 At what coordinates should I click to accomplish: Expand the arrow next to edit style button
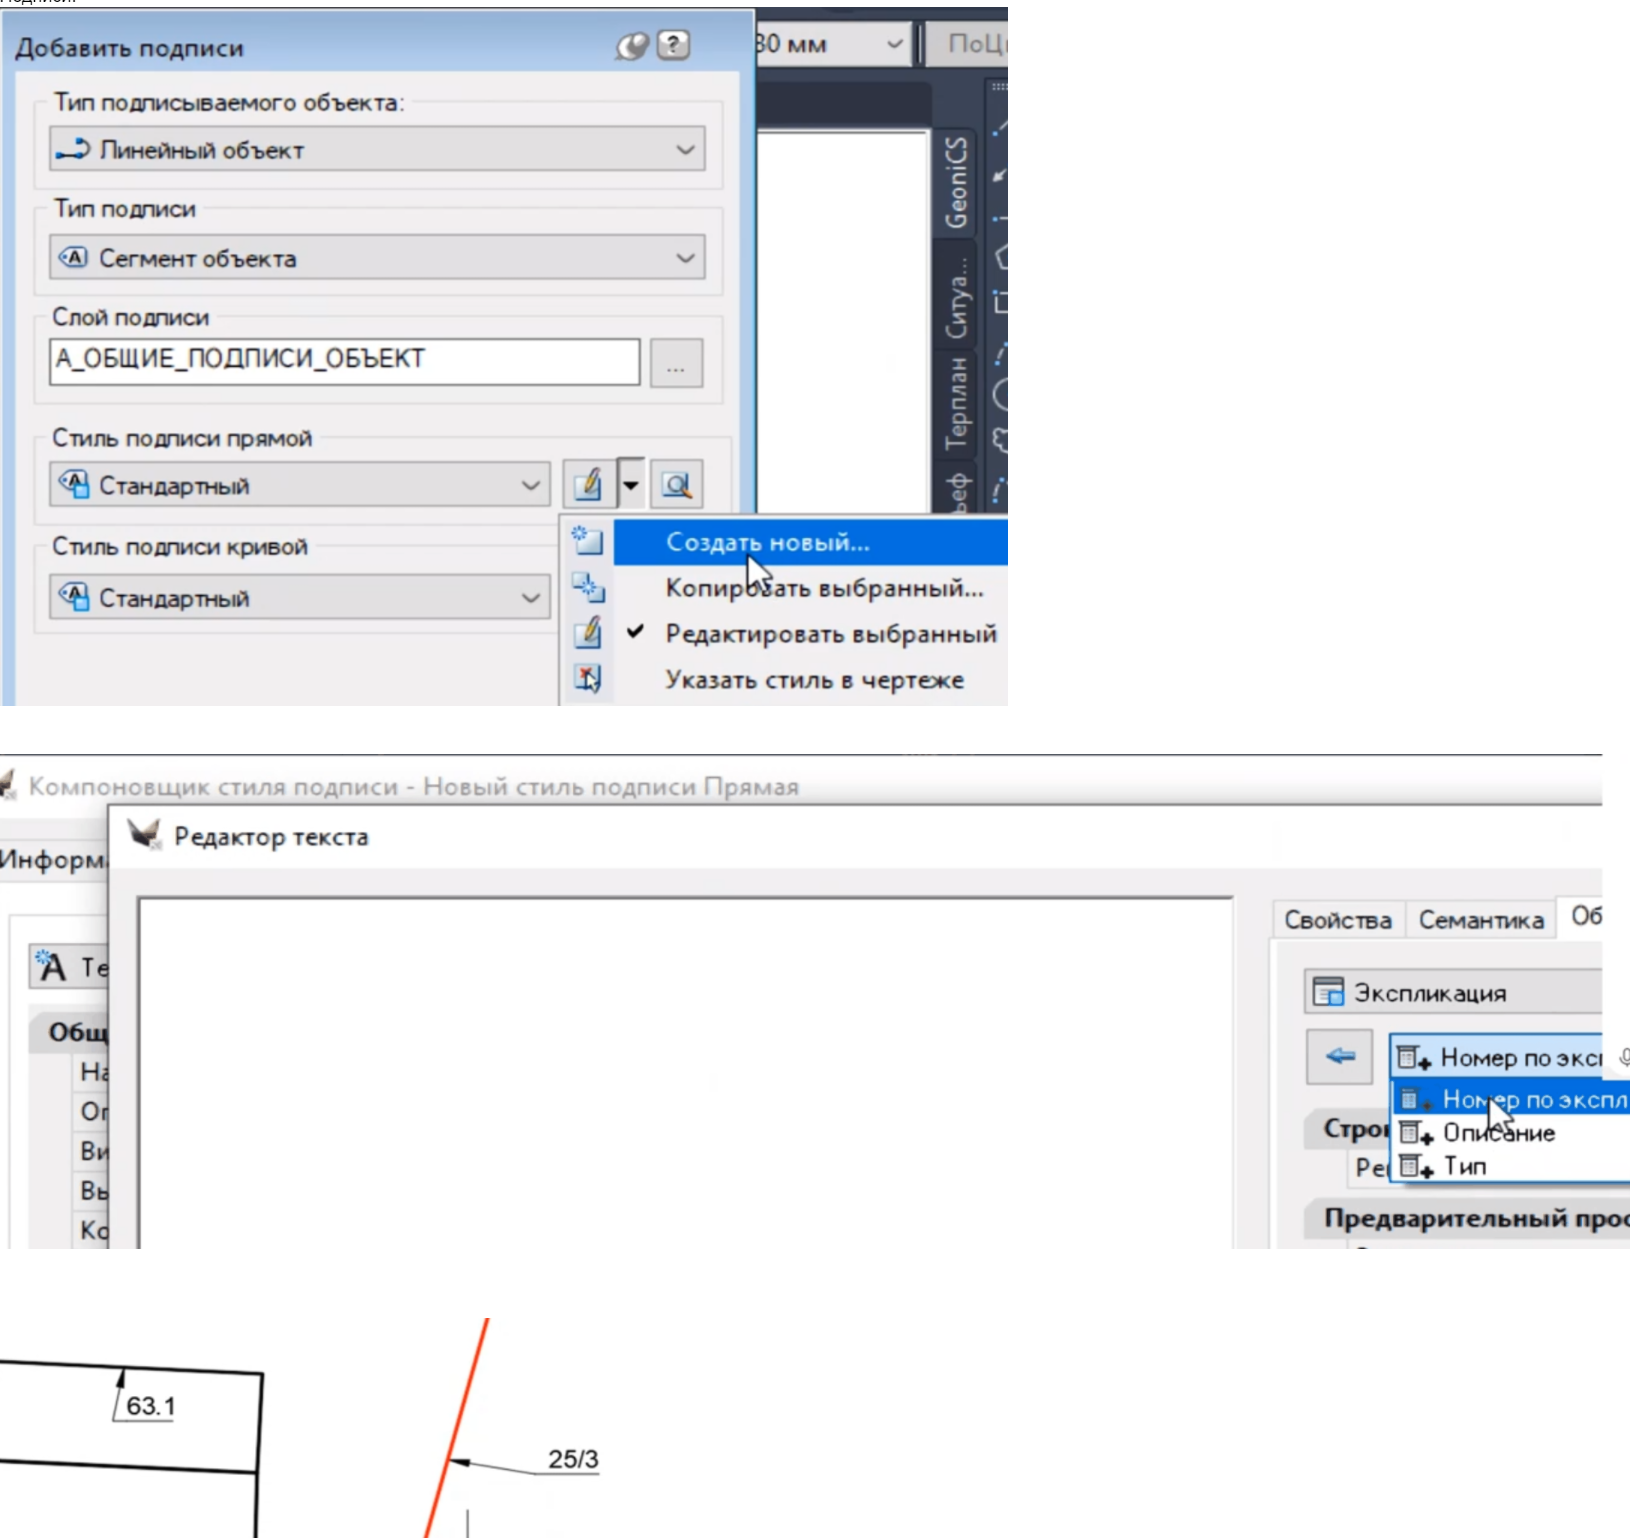pos(631,486)
